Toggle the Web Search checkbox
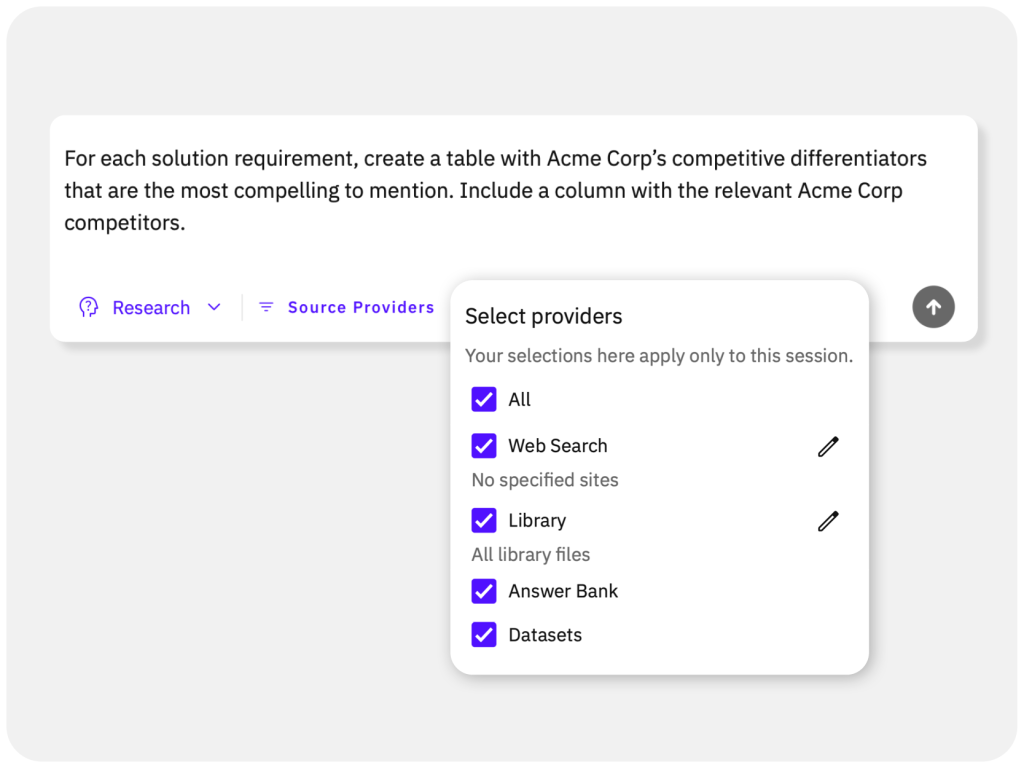The height and width of the screenshot is (768, 1024). [484, 446]
